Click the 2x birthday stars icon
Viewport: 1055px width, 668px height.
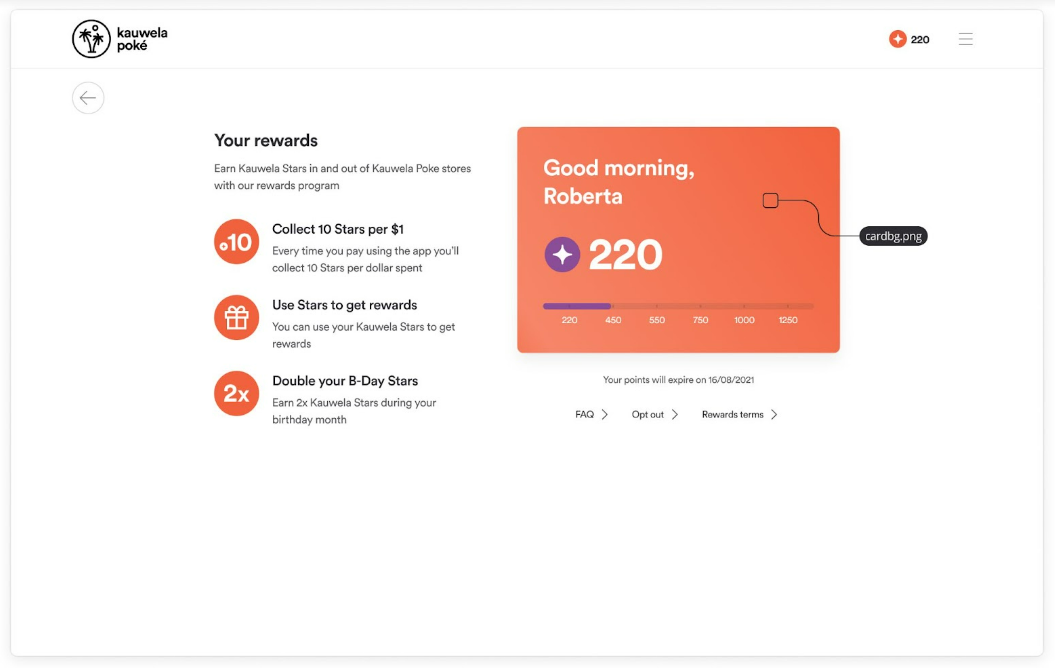click(x=236, y=394)
